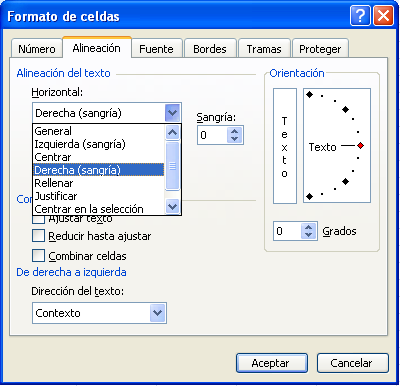This screenshot has height=386, width=400.
Task: Toggle the Combinar celdas checkbox
Action: [x=38, y=256]
